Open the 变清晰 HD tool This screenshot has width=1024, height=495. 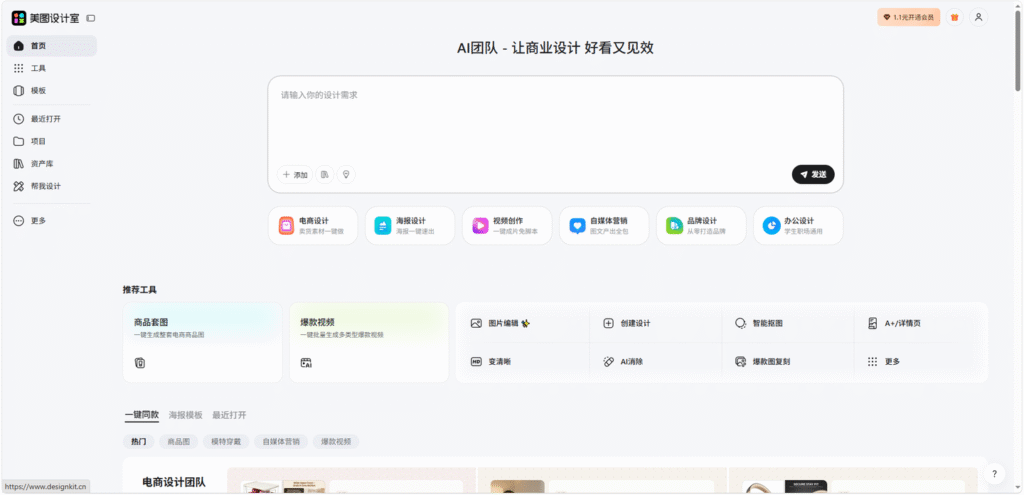(522, 361)
